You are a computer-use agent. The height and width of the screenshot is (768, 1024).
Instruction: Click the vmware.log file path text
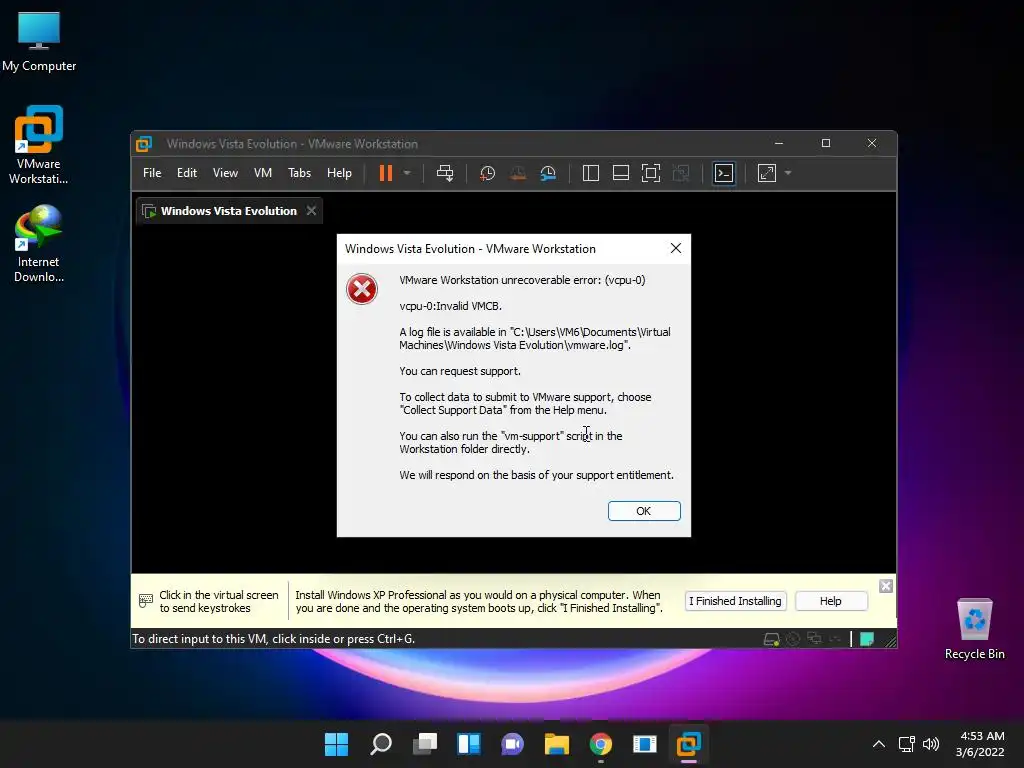[535, 338]
